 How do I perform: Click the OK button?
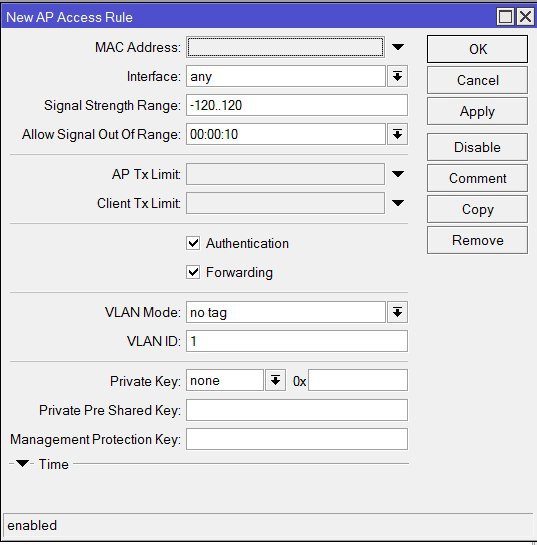(477, 49)
